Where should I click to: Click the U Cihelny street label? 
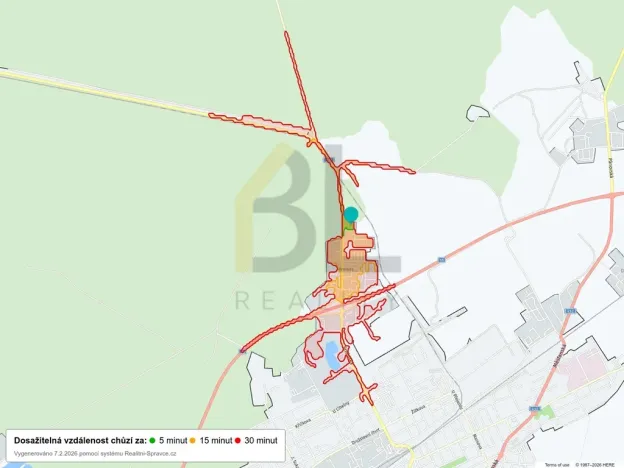[x=343, y=407]
